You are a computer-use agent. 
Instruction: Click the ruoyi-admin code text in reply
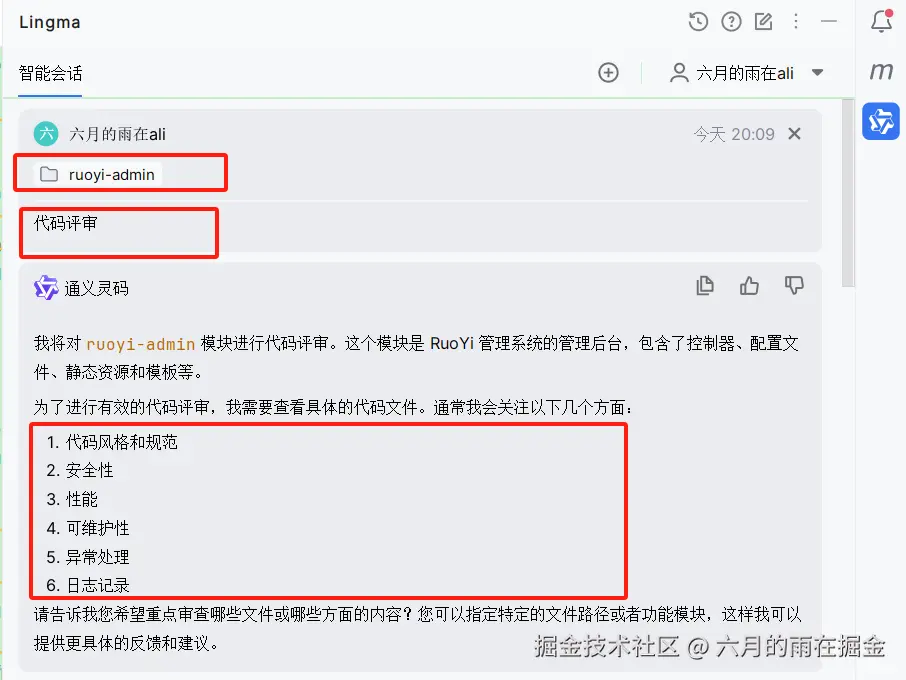point(140,344)
